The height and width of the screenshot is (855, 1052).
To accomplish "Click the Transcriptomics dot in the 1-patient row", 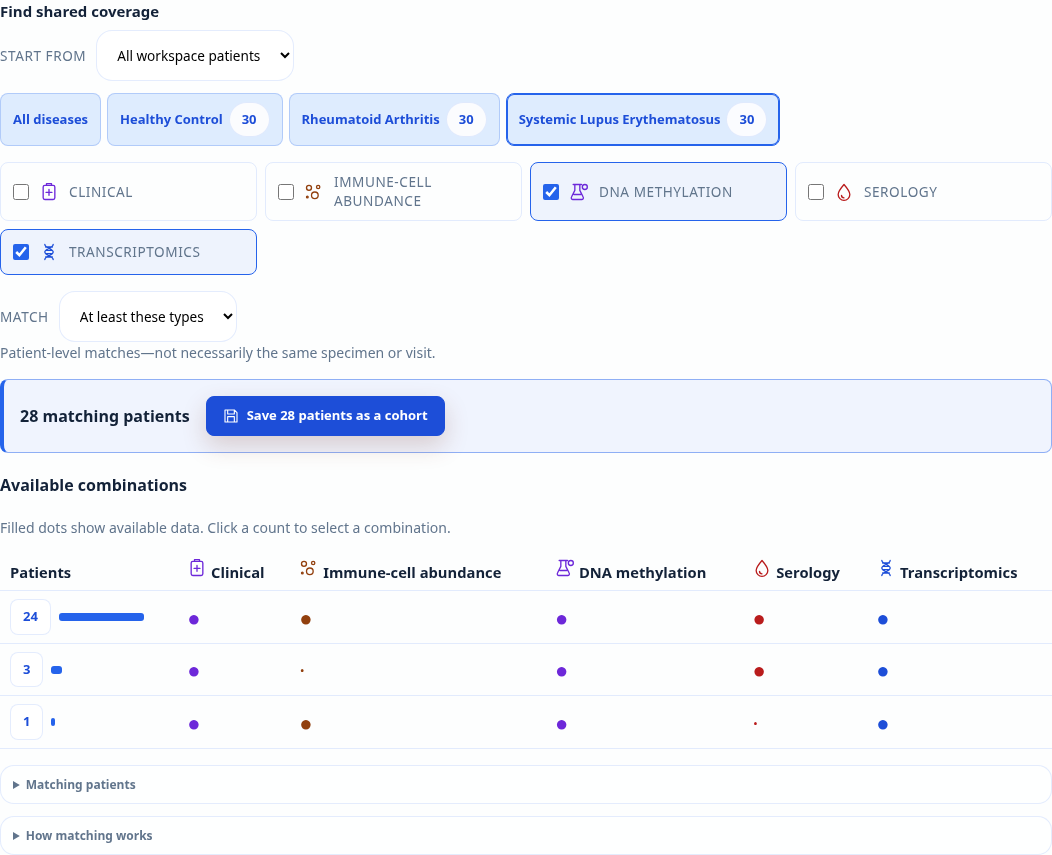I will [x=883, y=725].
